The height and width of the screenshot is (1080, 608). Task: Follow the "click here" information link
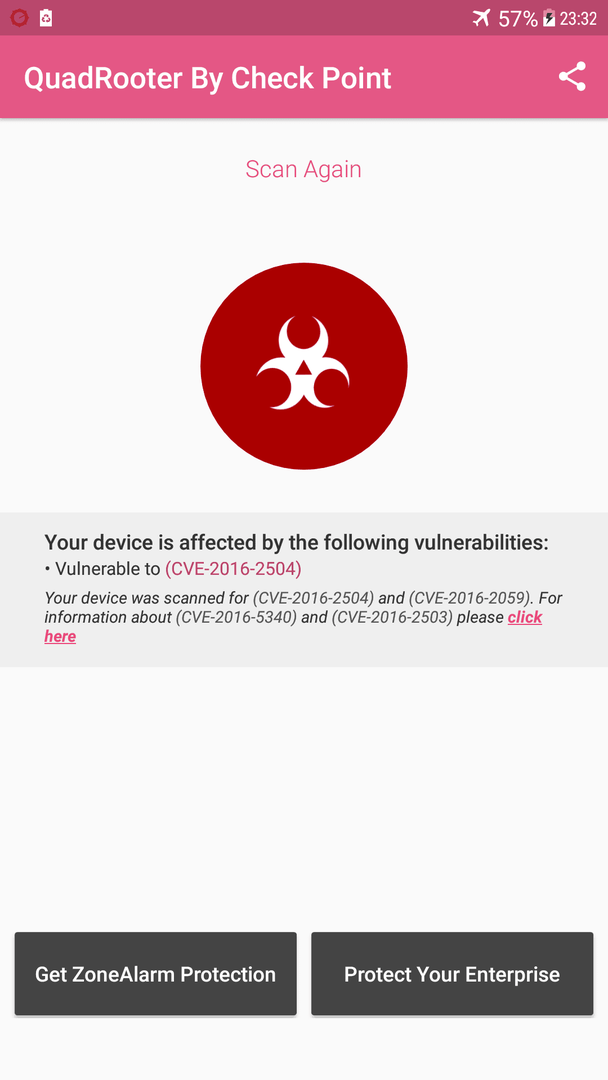point(293,627)
